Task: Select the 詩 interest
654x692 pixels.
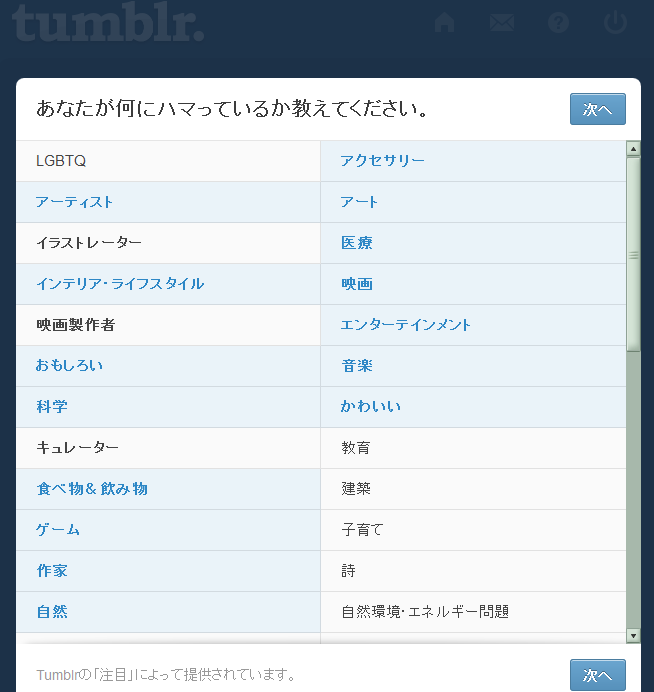Action: tap(473, 572)
